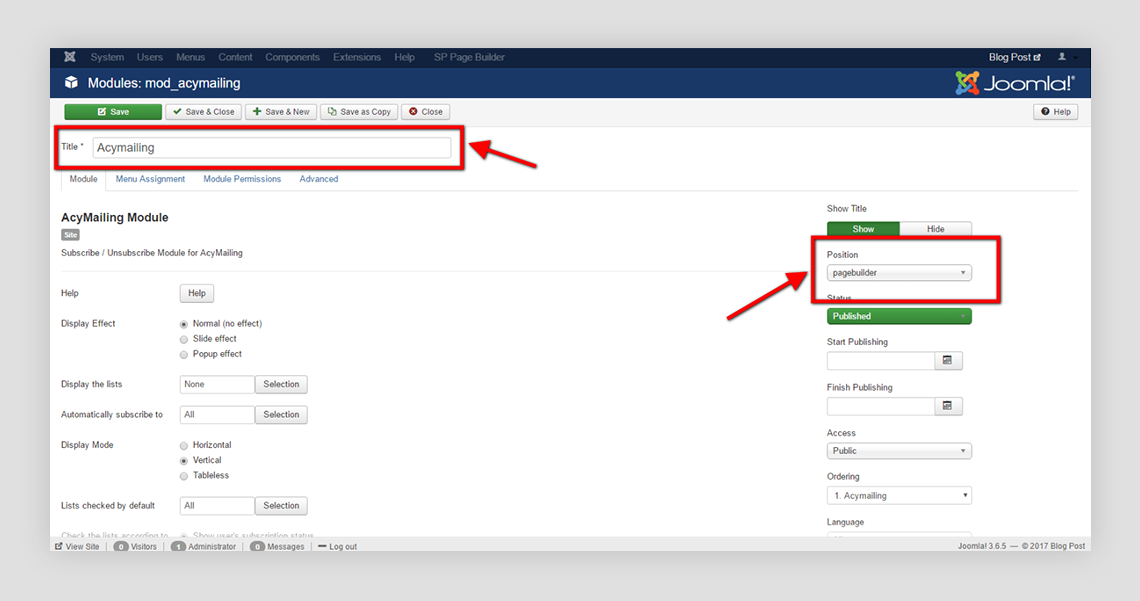The image size is (1140, 601).
Task: Open the Position dropdown showing pagebuilder
Action: click(x=899, y=272)
